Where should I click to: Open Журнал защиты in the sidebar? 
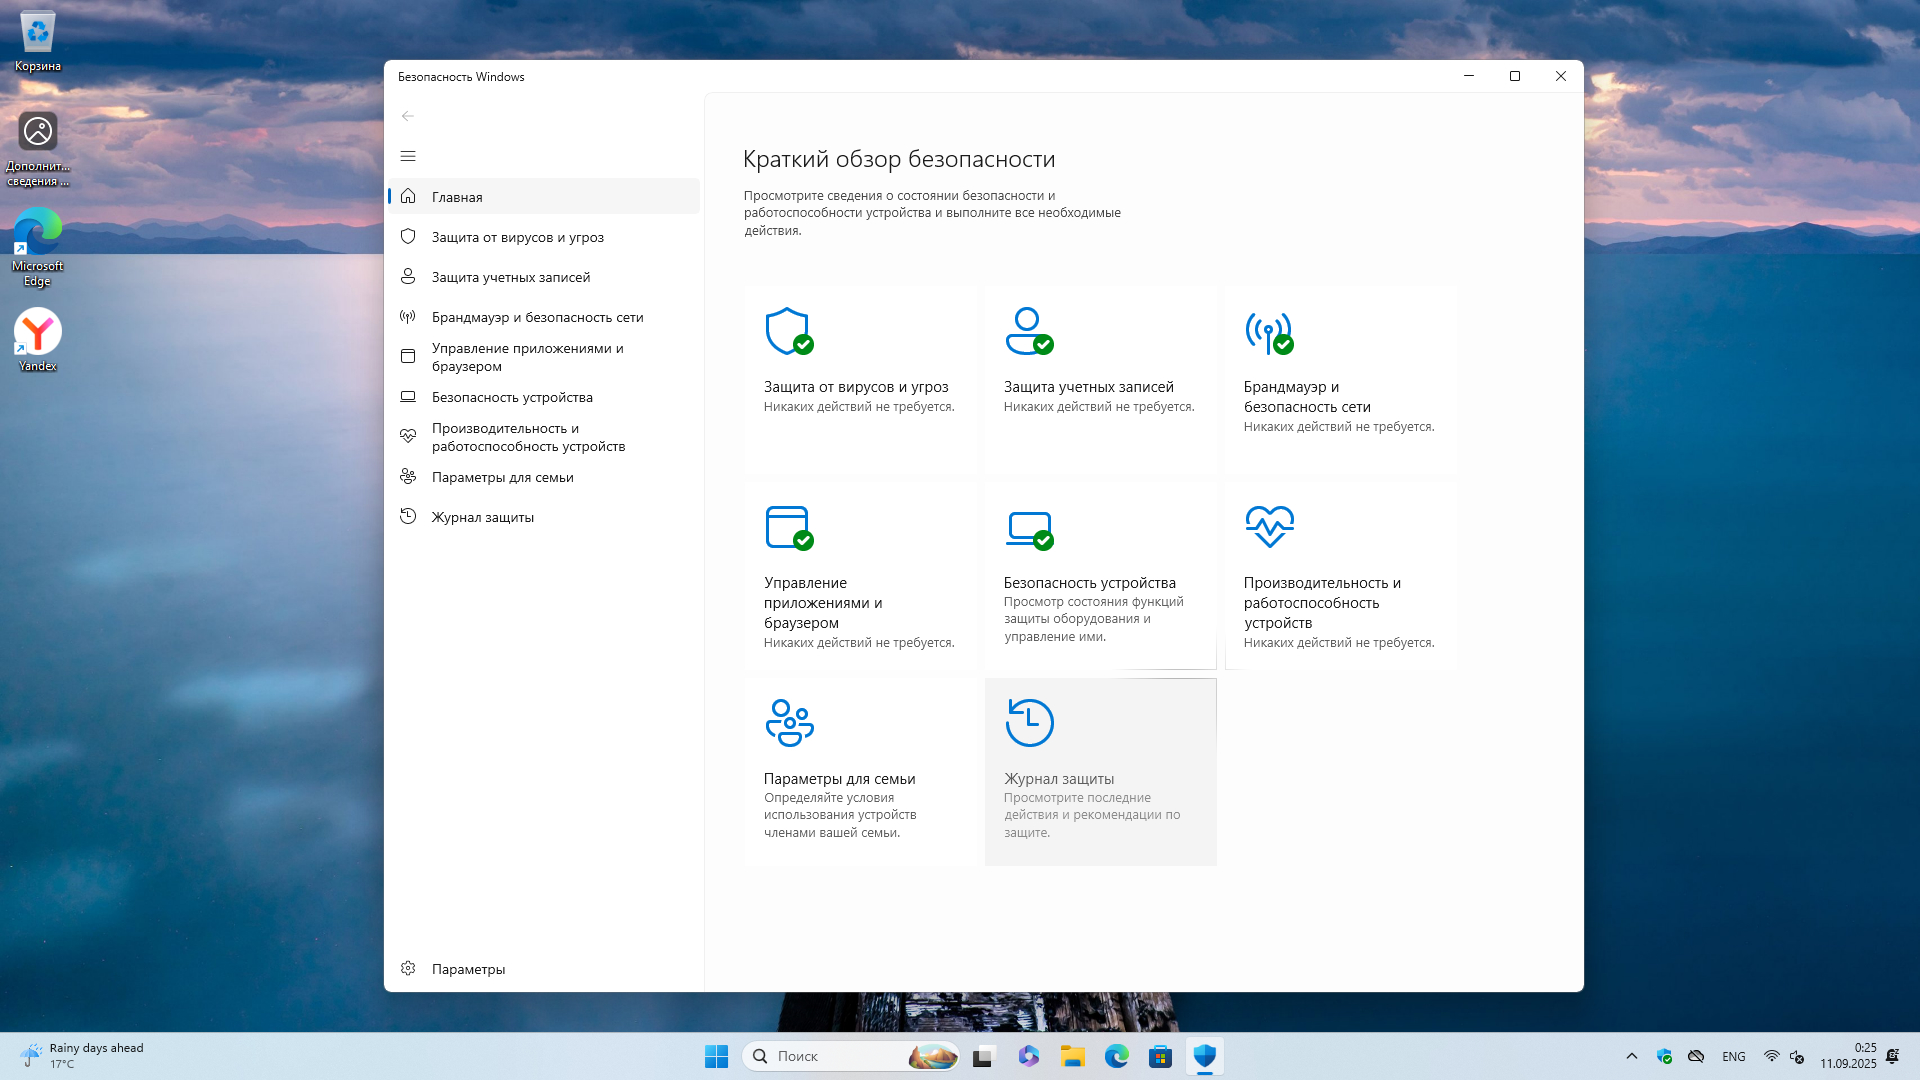482,517
